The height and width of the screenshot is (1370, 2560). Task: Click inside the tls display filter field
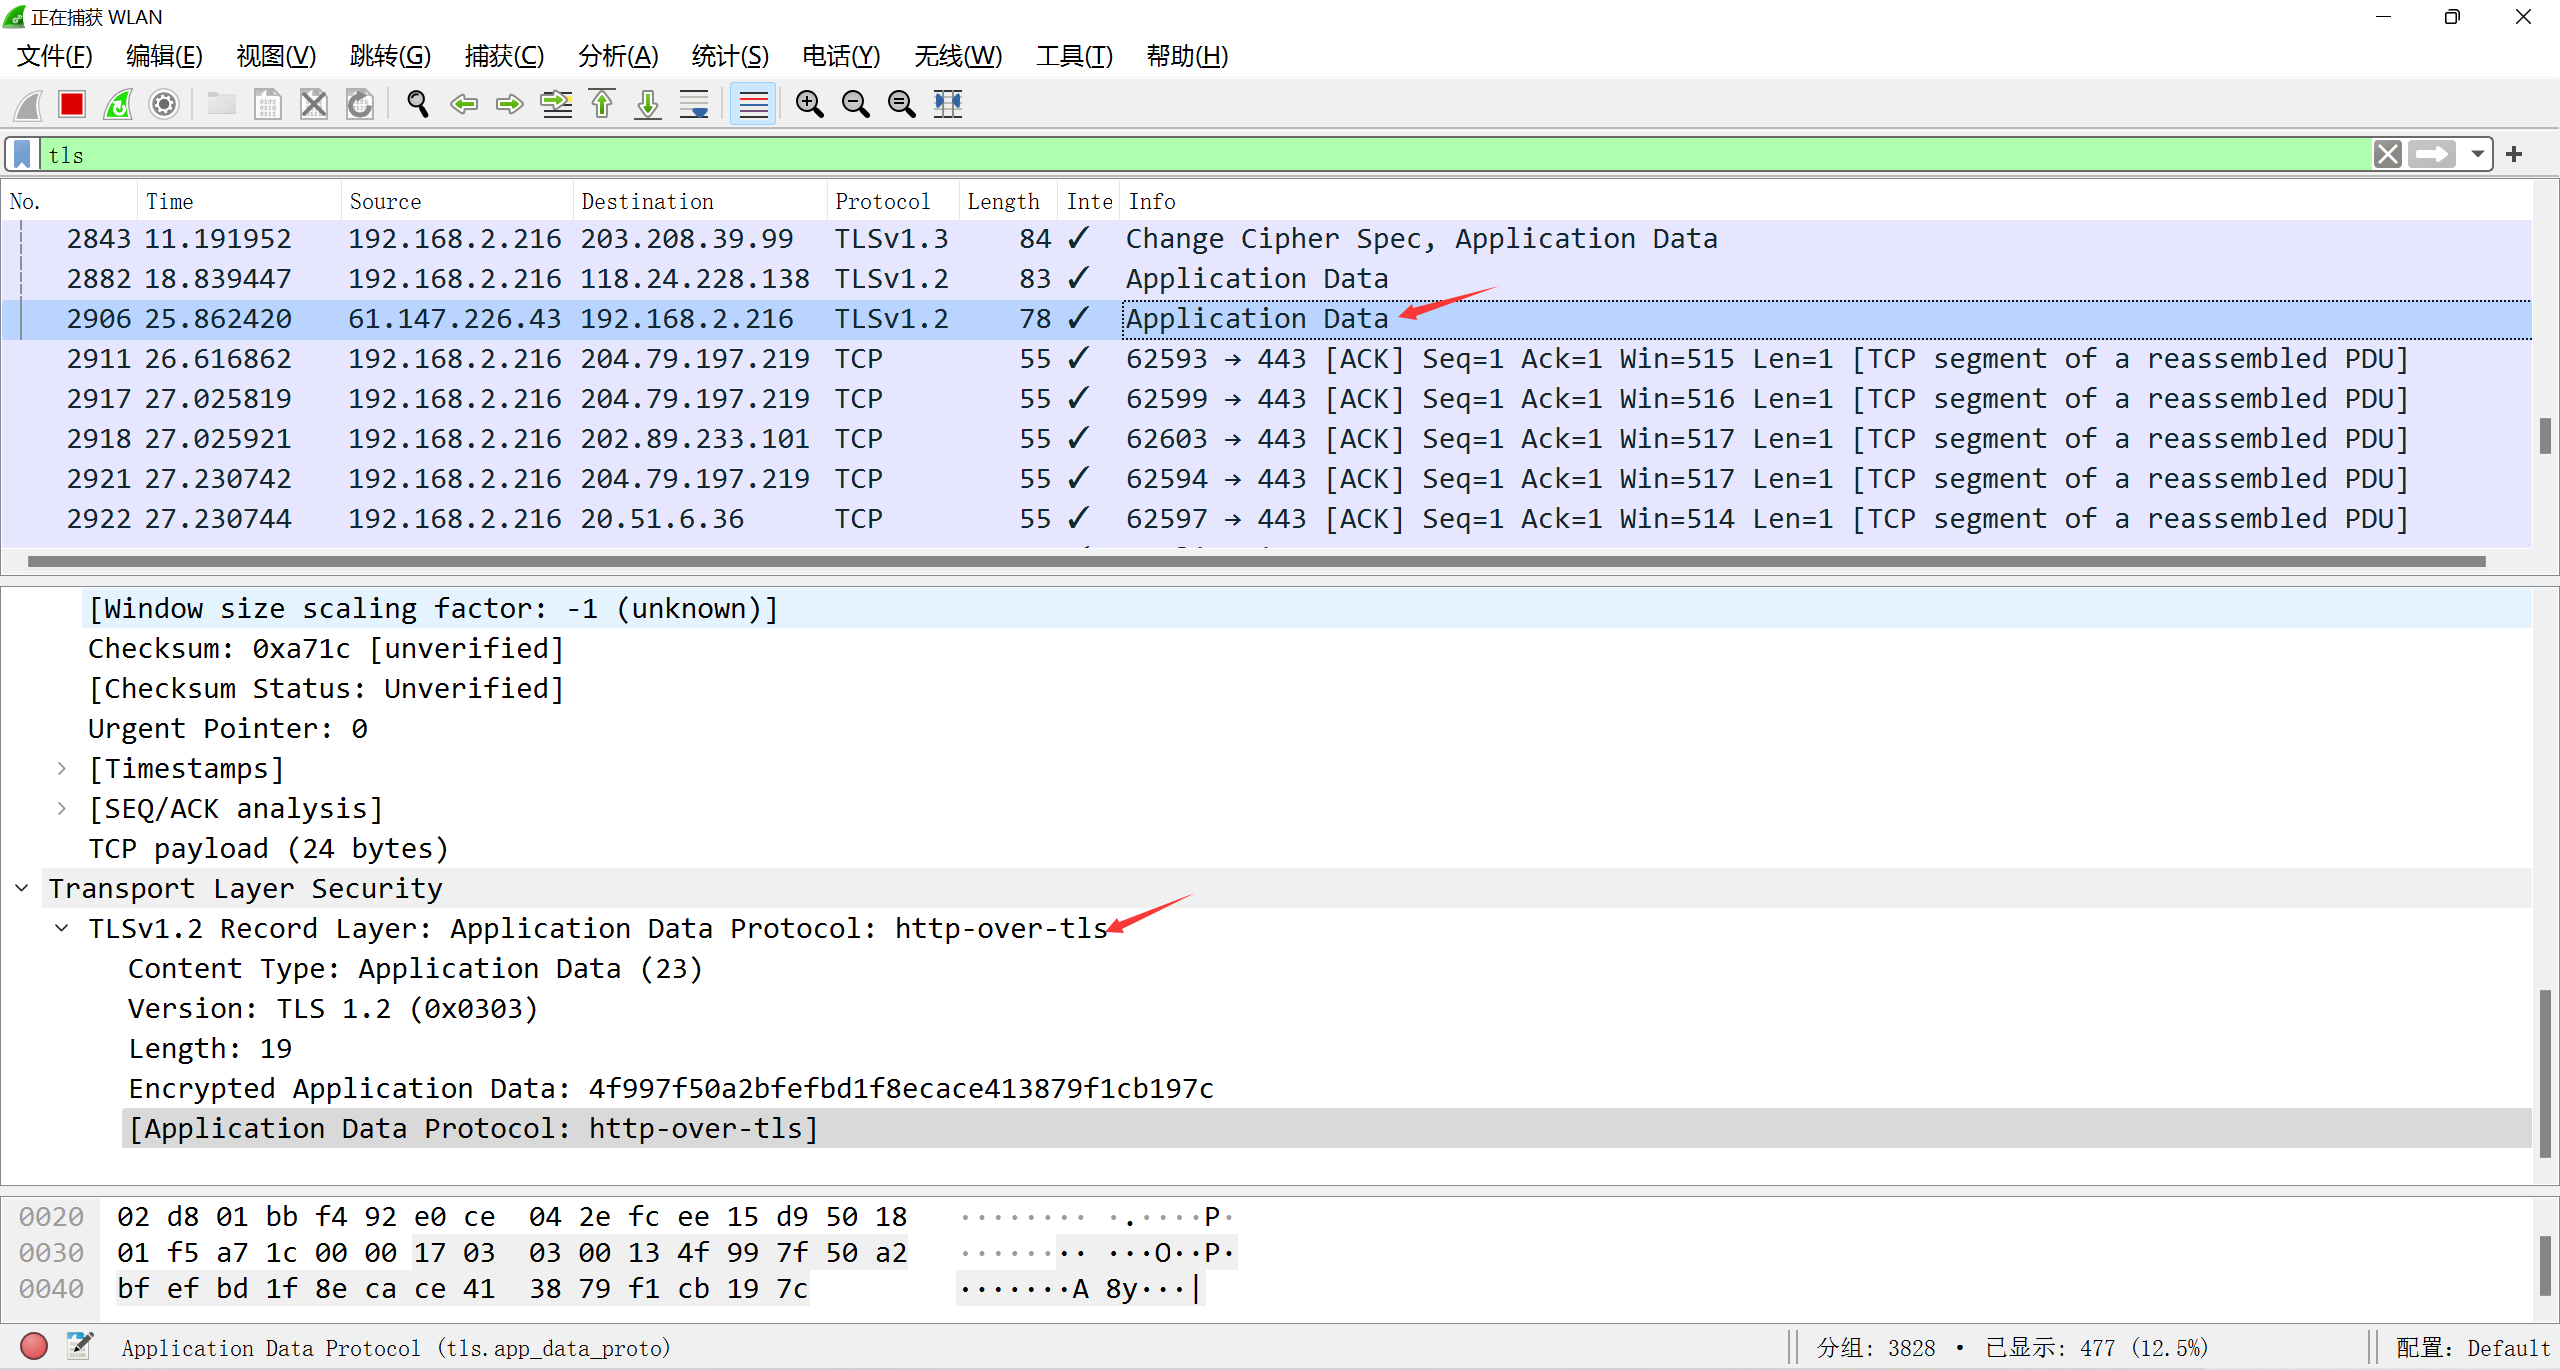coord(1205,154)
